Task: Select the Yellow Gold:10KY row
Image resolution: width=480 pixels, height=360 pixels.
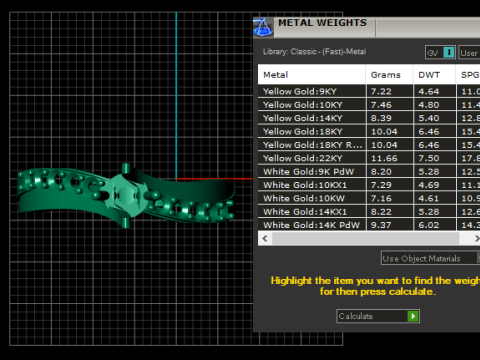Action: tap(369, 105)
